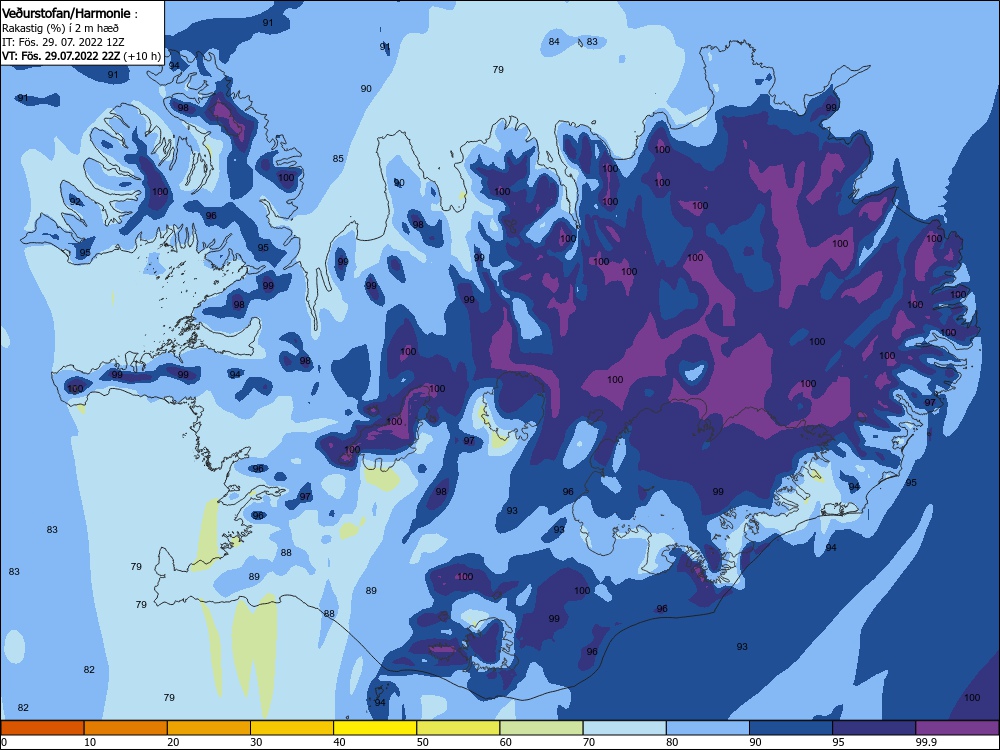Click the legend scale label '99.9'
The height and width of the screenshot is (750, 1000).
point(926,742)
